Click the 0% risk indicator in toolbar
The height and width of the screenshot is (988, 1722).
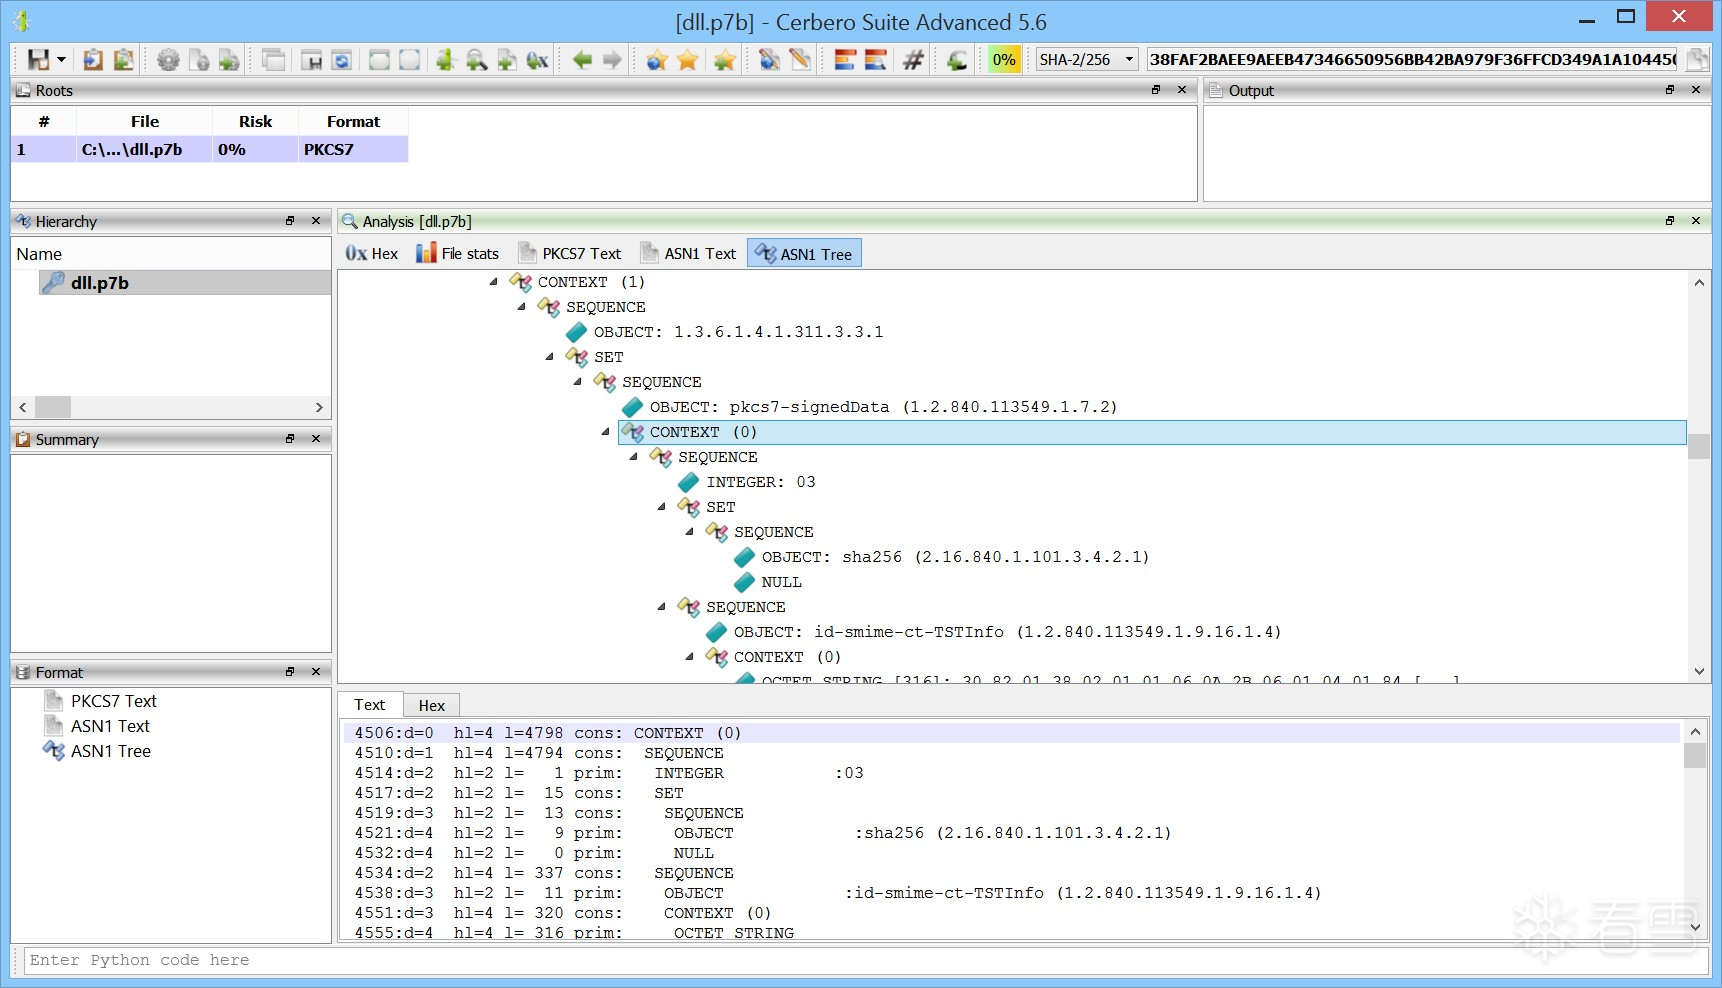tap(1004, 60)
